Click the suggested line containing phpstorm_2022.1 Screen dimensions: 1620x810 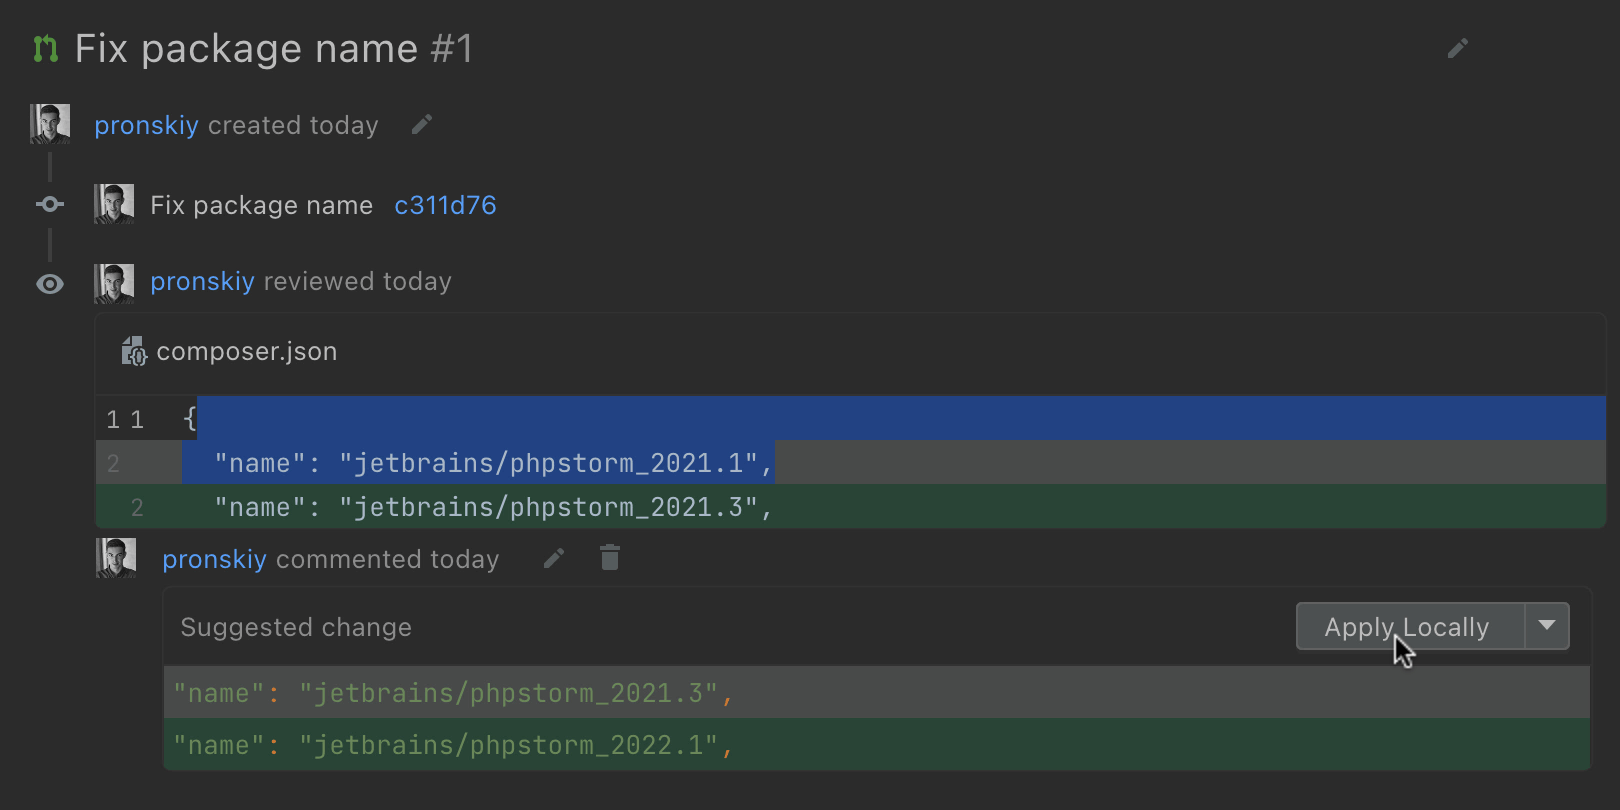(x=454, y=745)
